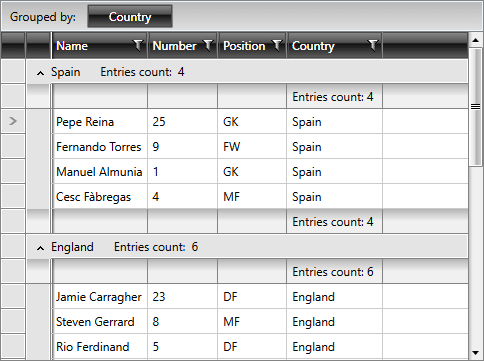Click the Country grouping button
The height and width of the screenshot is (361, 484).
(130, 16)
